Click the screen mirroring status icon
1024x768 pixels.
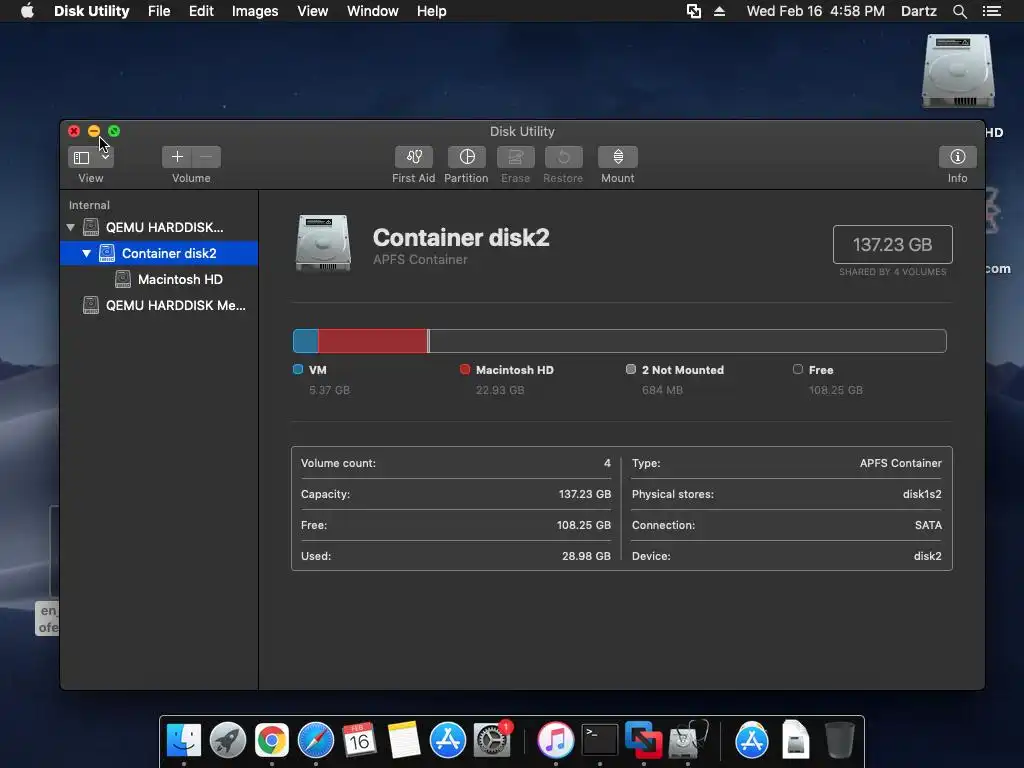click(694, 11)
